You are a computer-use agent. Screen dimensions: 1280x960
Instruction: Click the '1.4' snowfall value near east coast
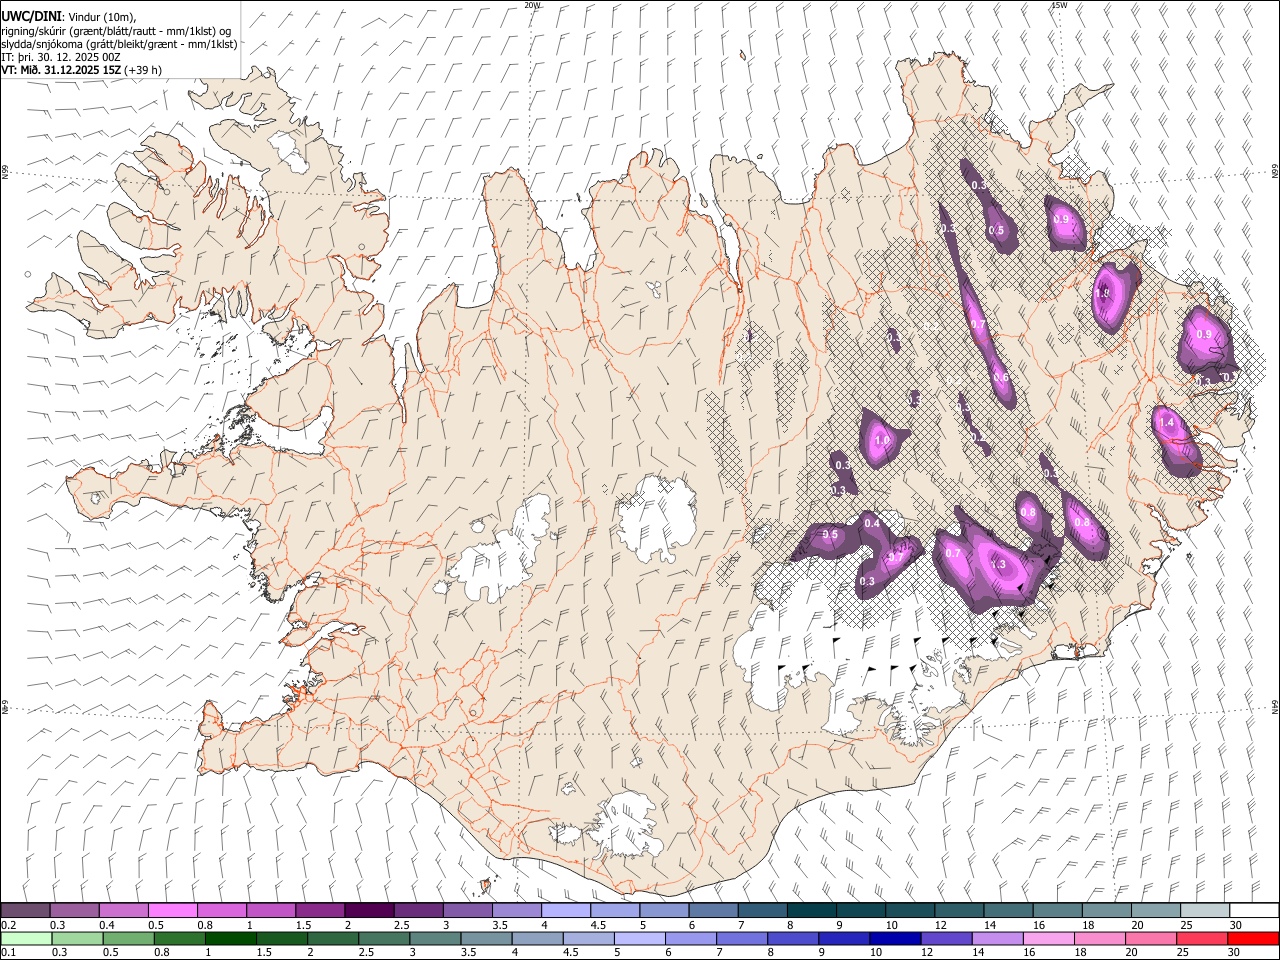click(x=1167, y=423)
